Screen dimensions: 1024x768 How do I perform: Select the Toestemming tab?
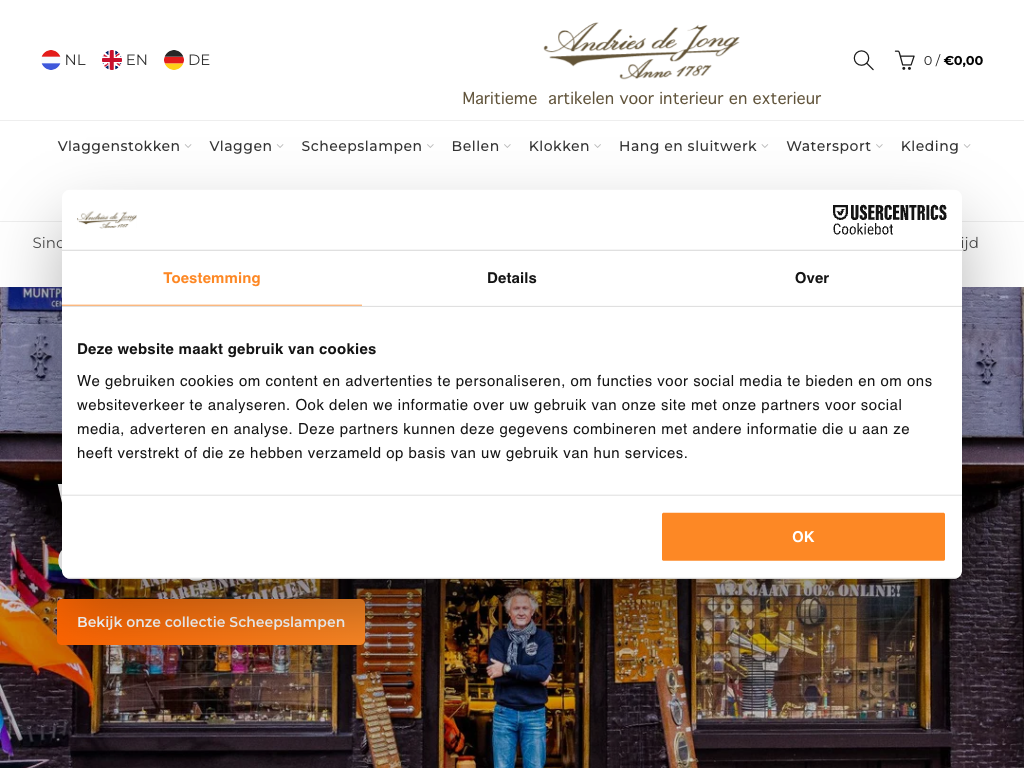(212, 278)
